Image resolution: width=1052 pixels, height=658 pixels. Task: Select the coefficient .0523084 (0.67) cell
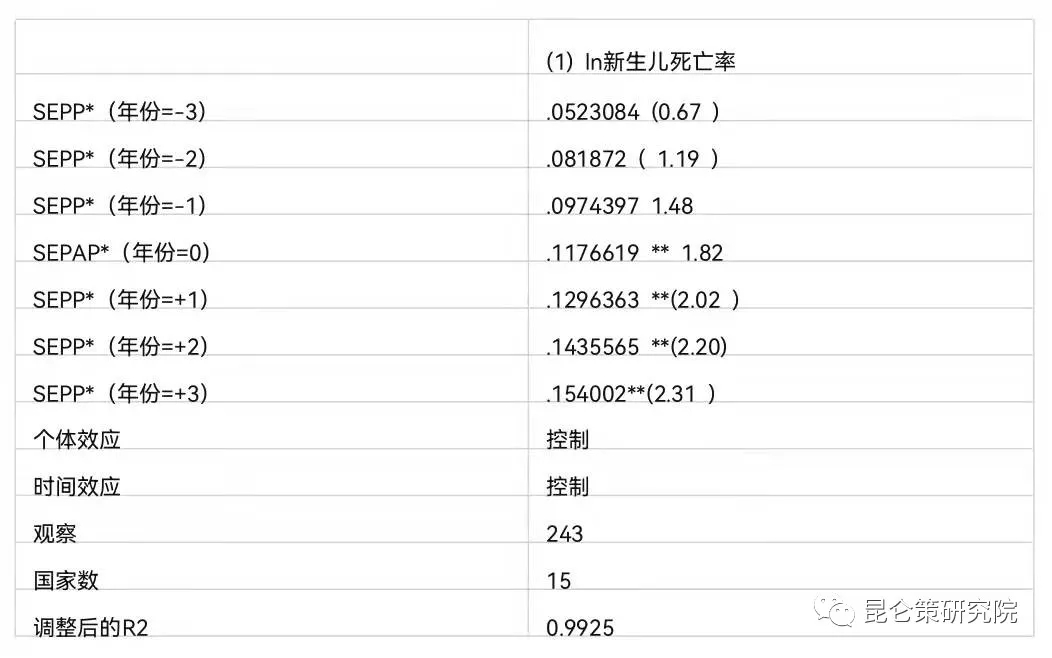[632, 112]
